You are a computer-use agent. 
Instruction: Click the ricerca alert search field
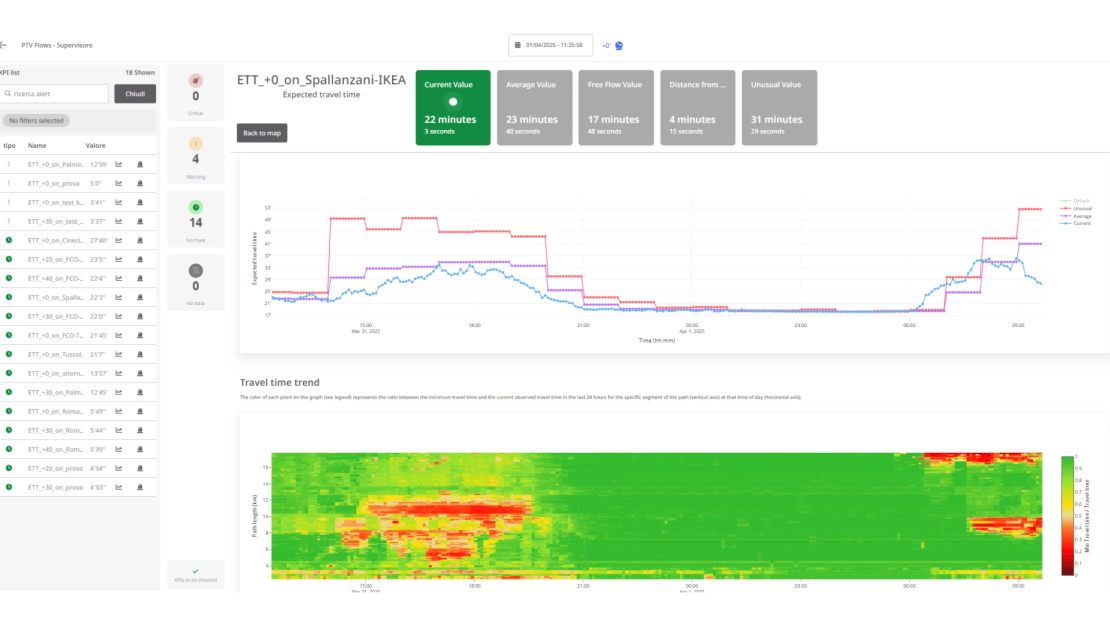click(55, 93)
